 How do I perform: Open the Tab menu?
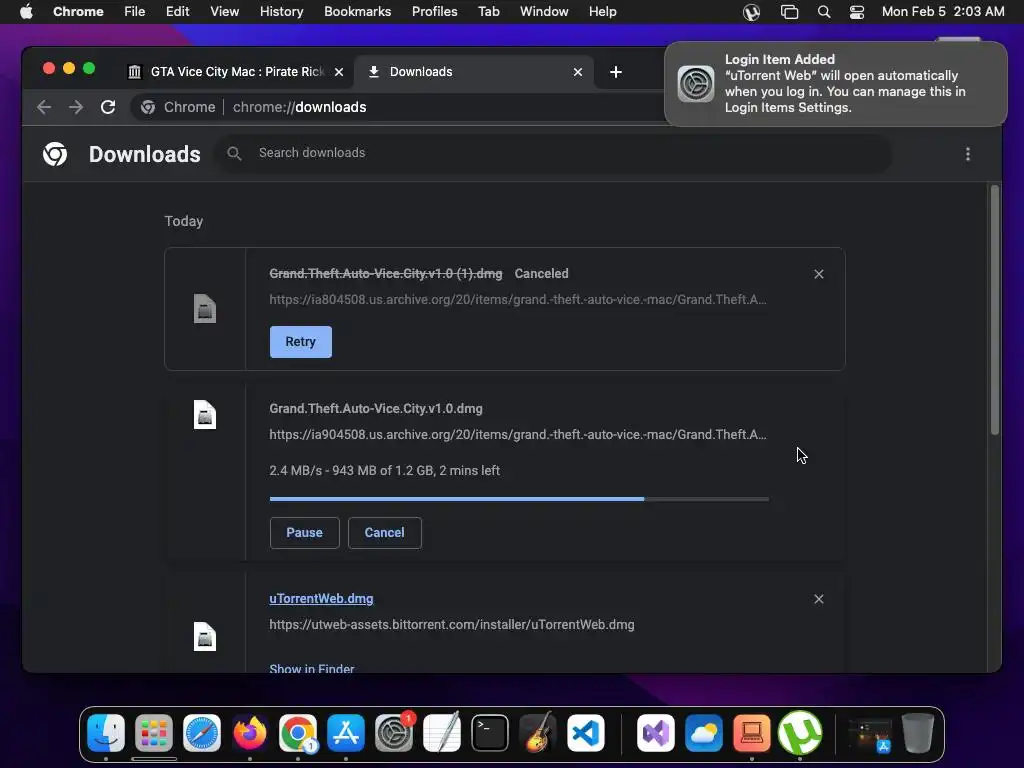[x=488, y=12]
